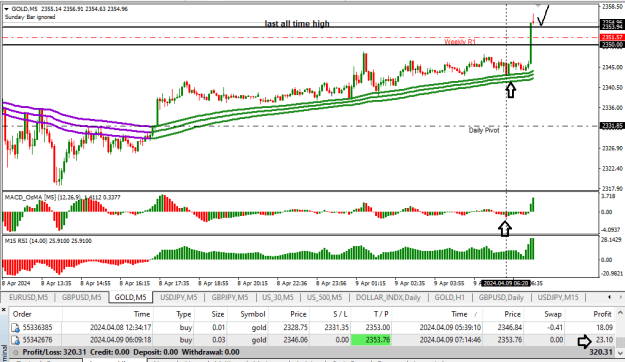Click close price 2346.84
The width and height of the screenshot is (625, 362).
pyautogui.click(x=509, y=328)
